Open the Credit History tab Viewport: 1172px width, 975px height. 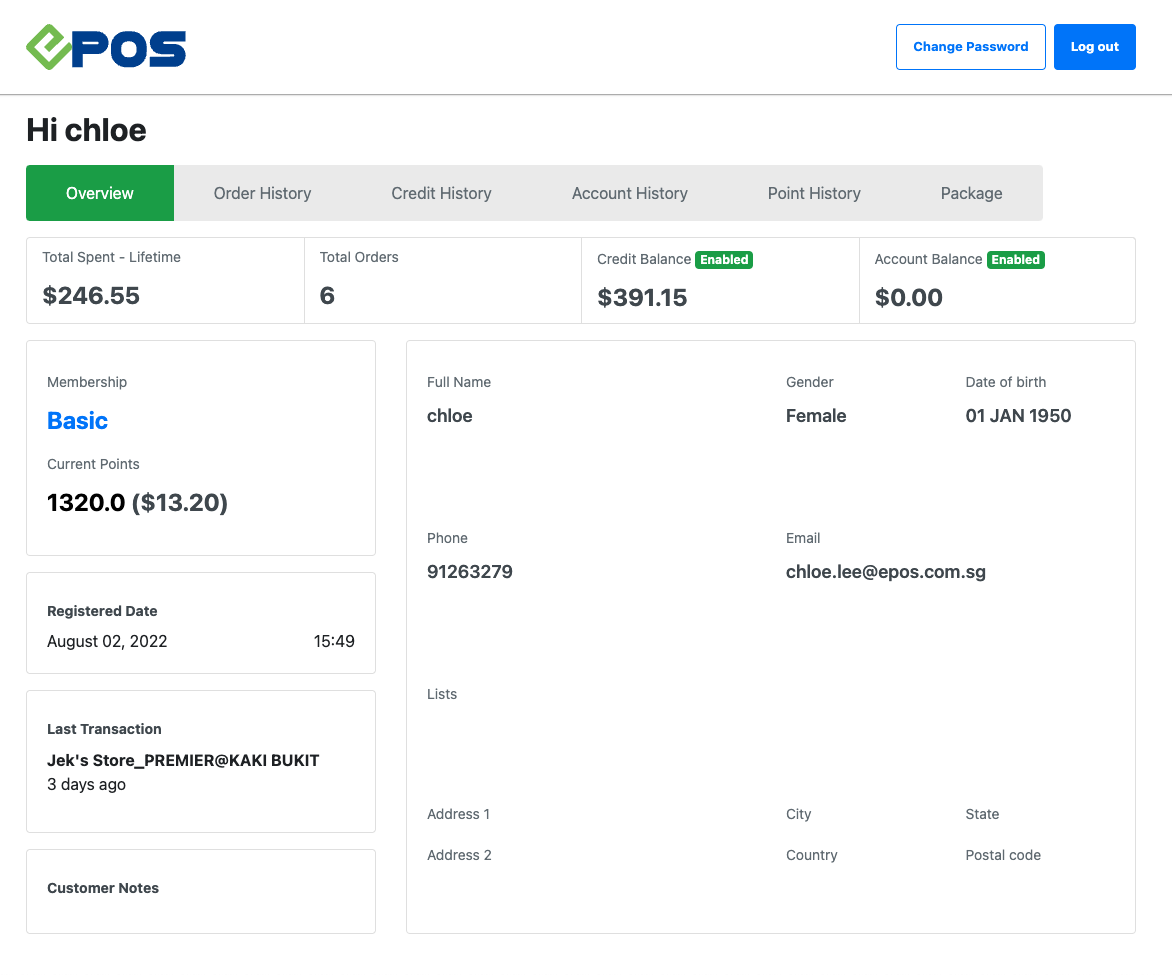click(441, 193)
